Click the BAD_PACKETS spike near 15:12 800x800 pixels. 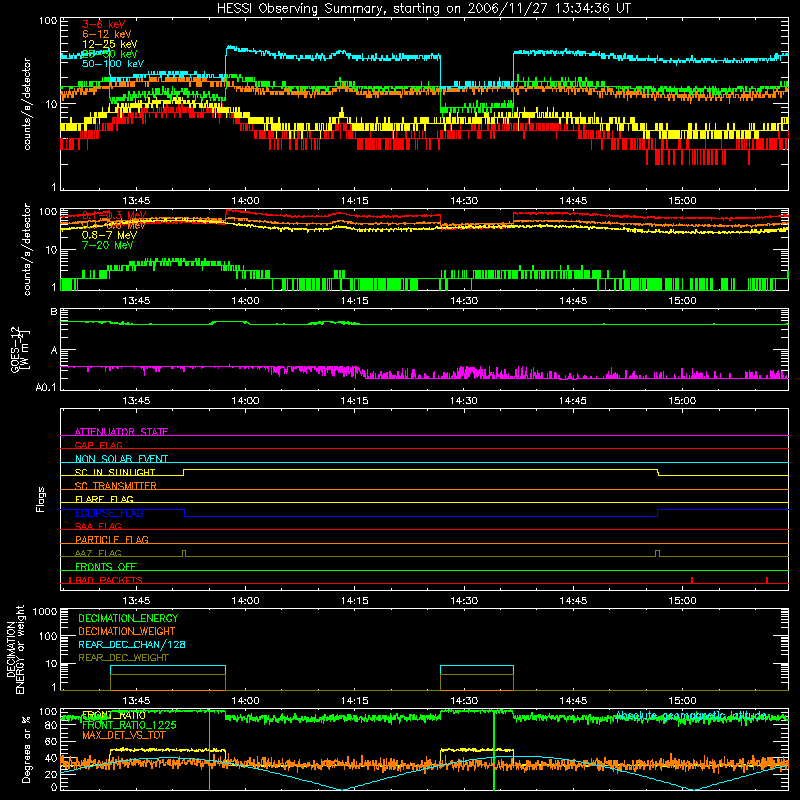(767, 580)
